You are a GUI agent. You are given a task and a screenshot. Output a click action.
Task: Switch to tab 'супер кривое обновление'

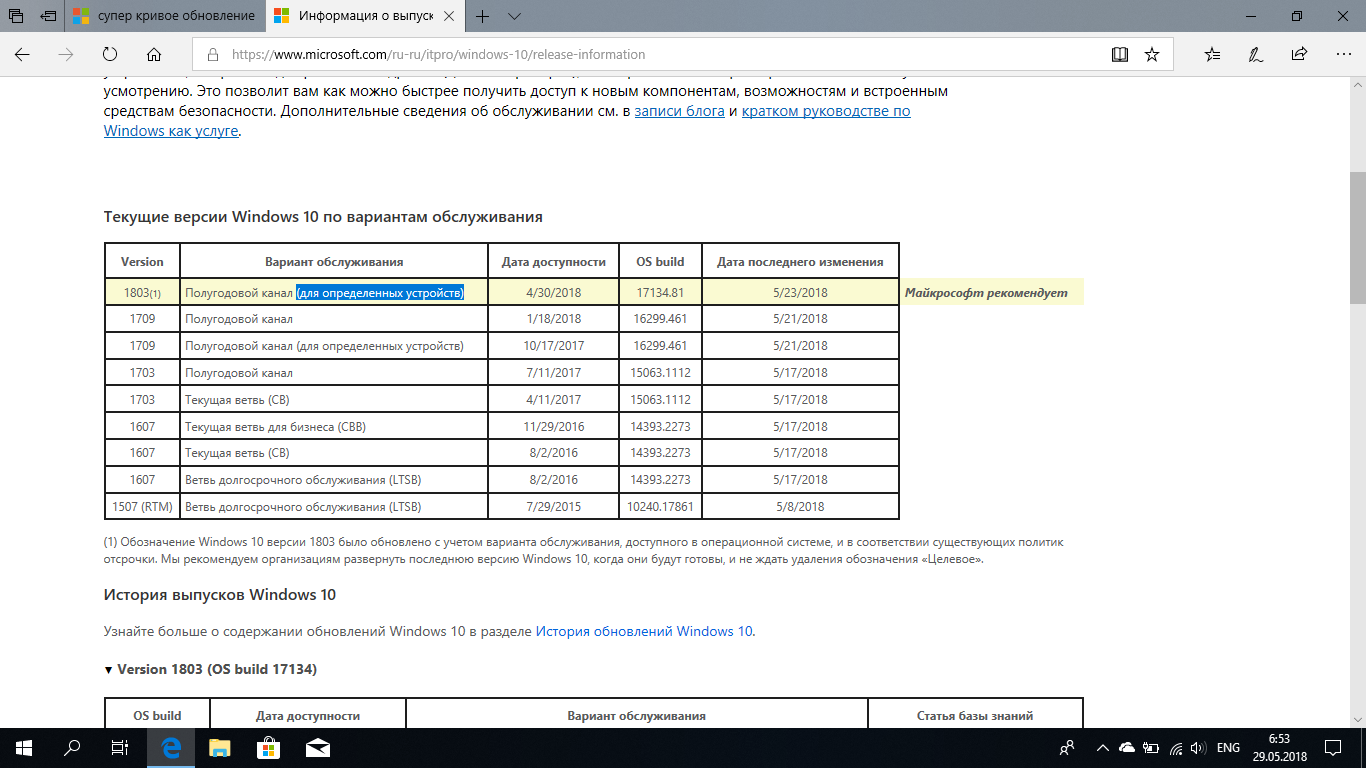tap(166, 16)
